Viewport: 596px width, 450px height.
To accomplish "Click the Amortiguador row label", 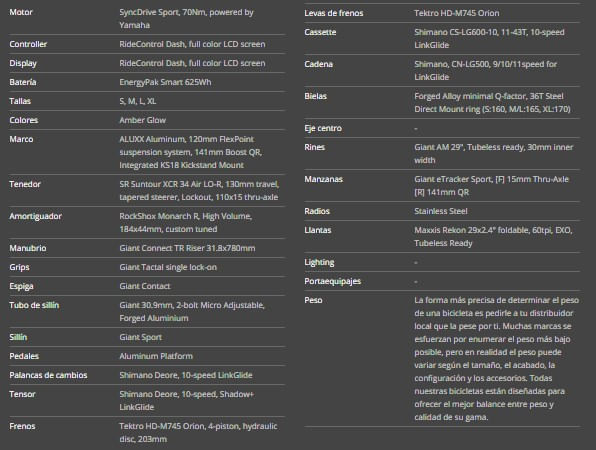I will [35, 216].
